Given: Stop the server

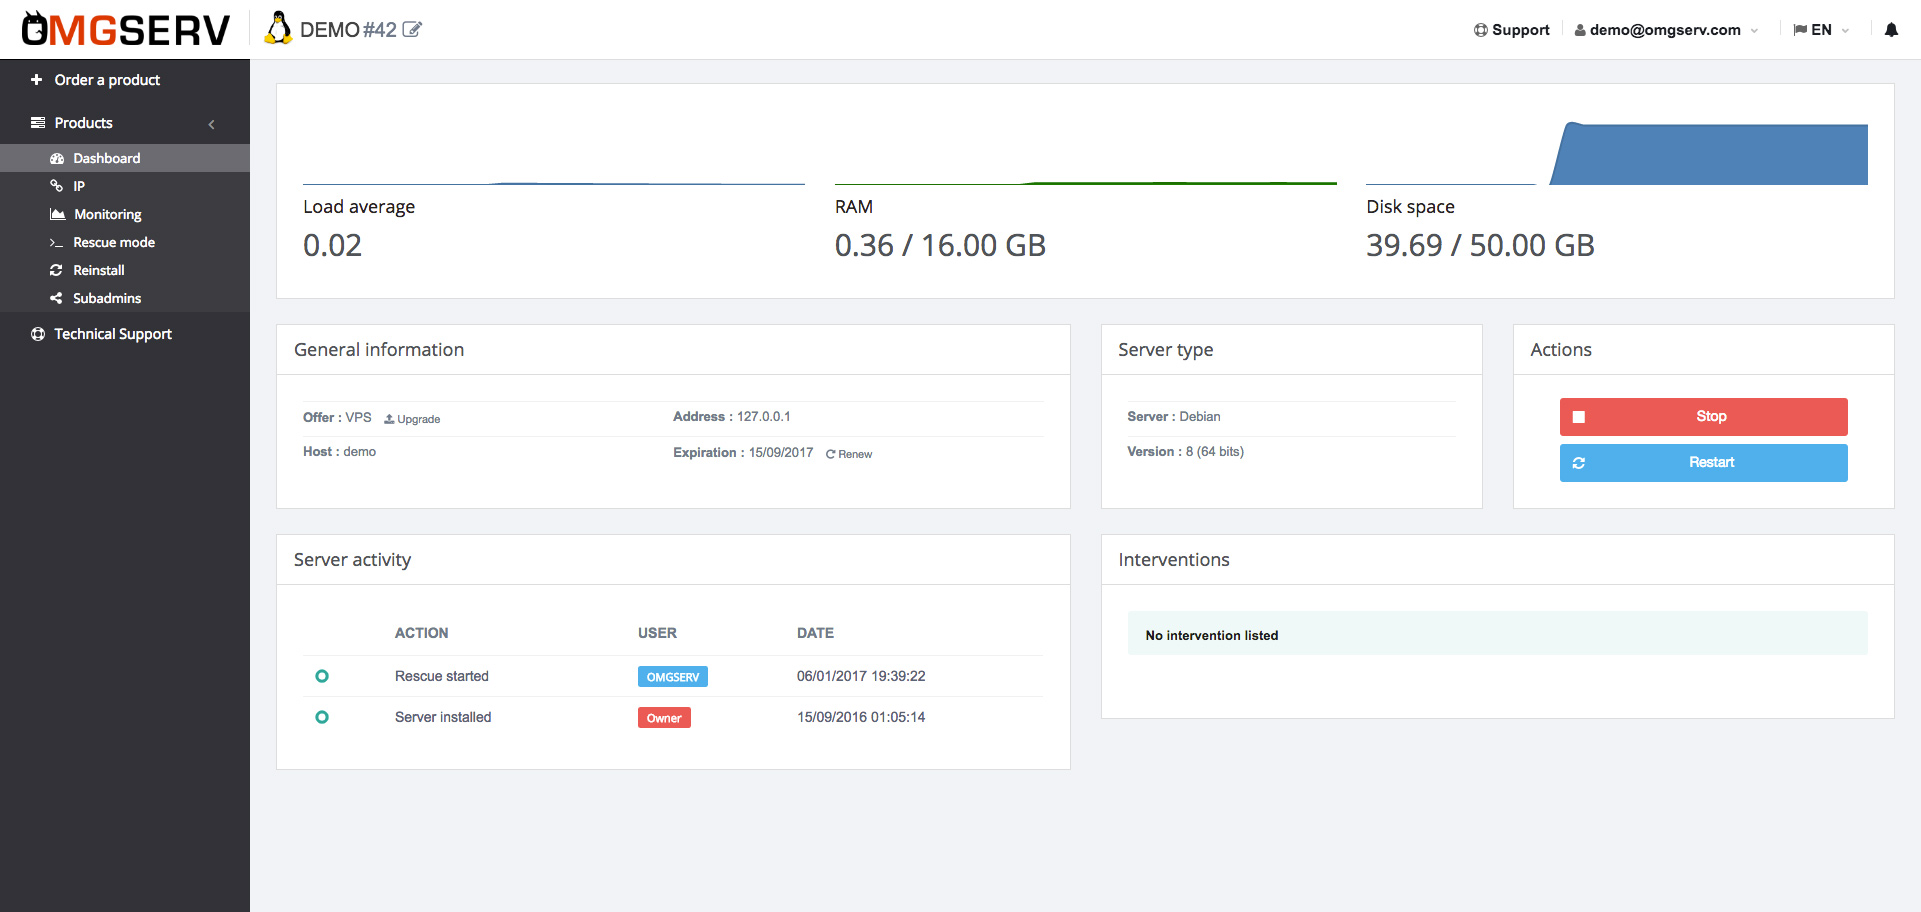Looking at the screenshot, I should 1703,417.
